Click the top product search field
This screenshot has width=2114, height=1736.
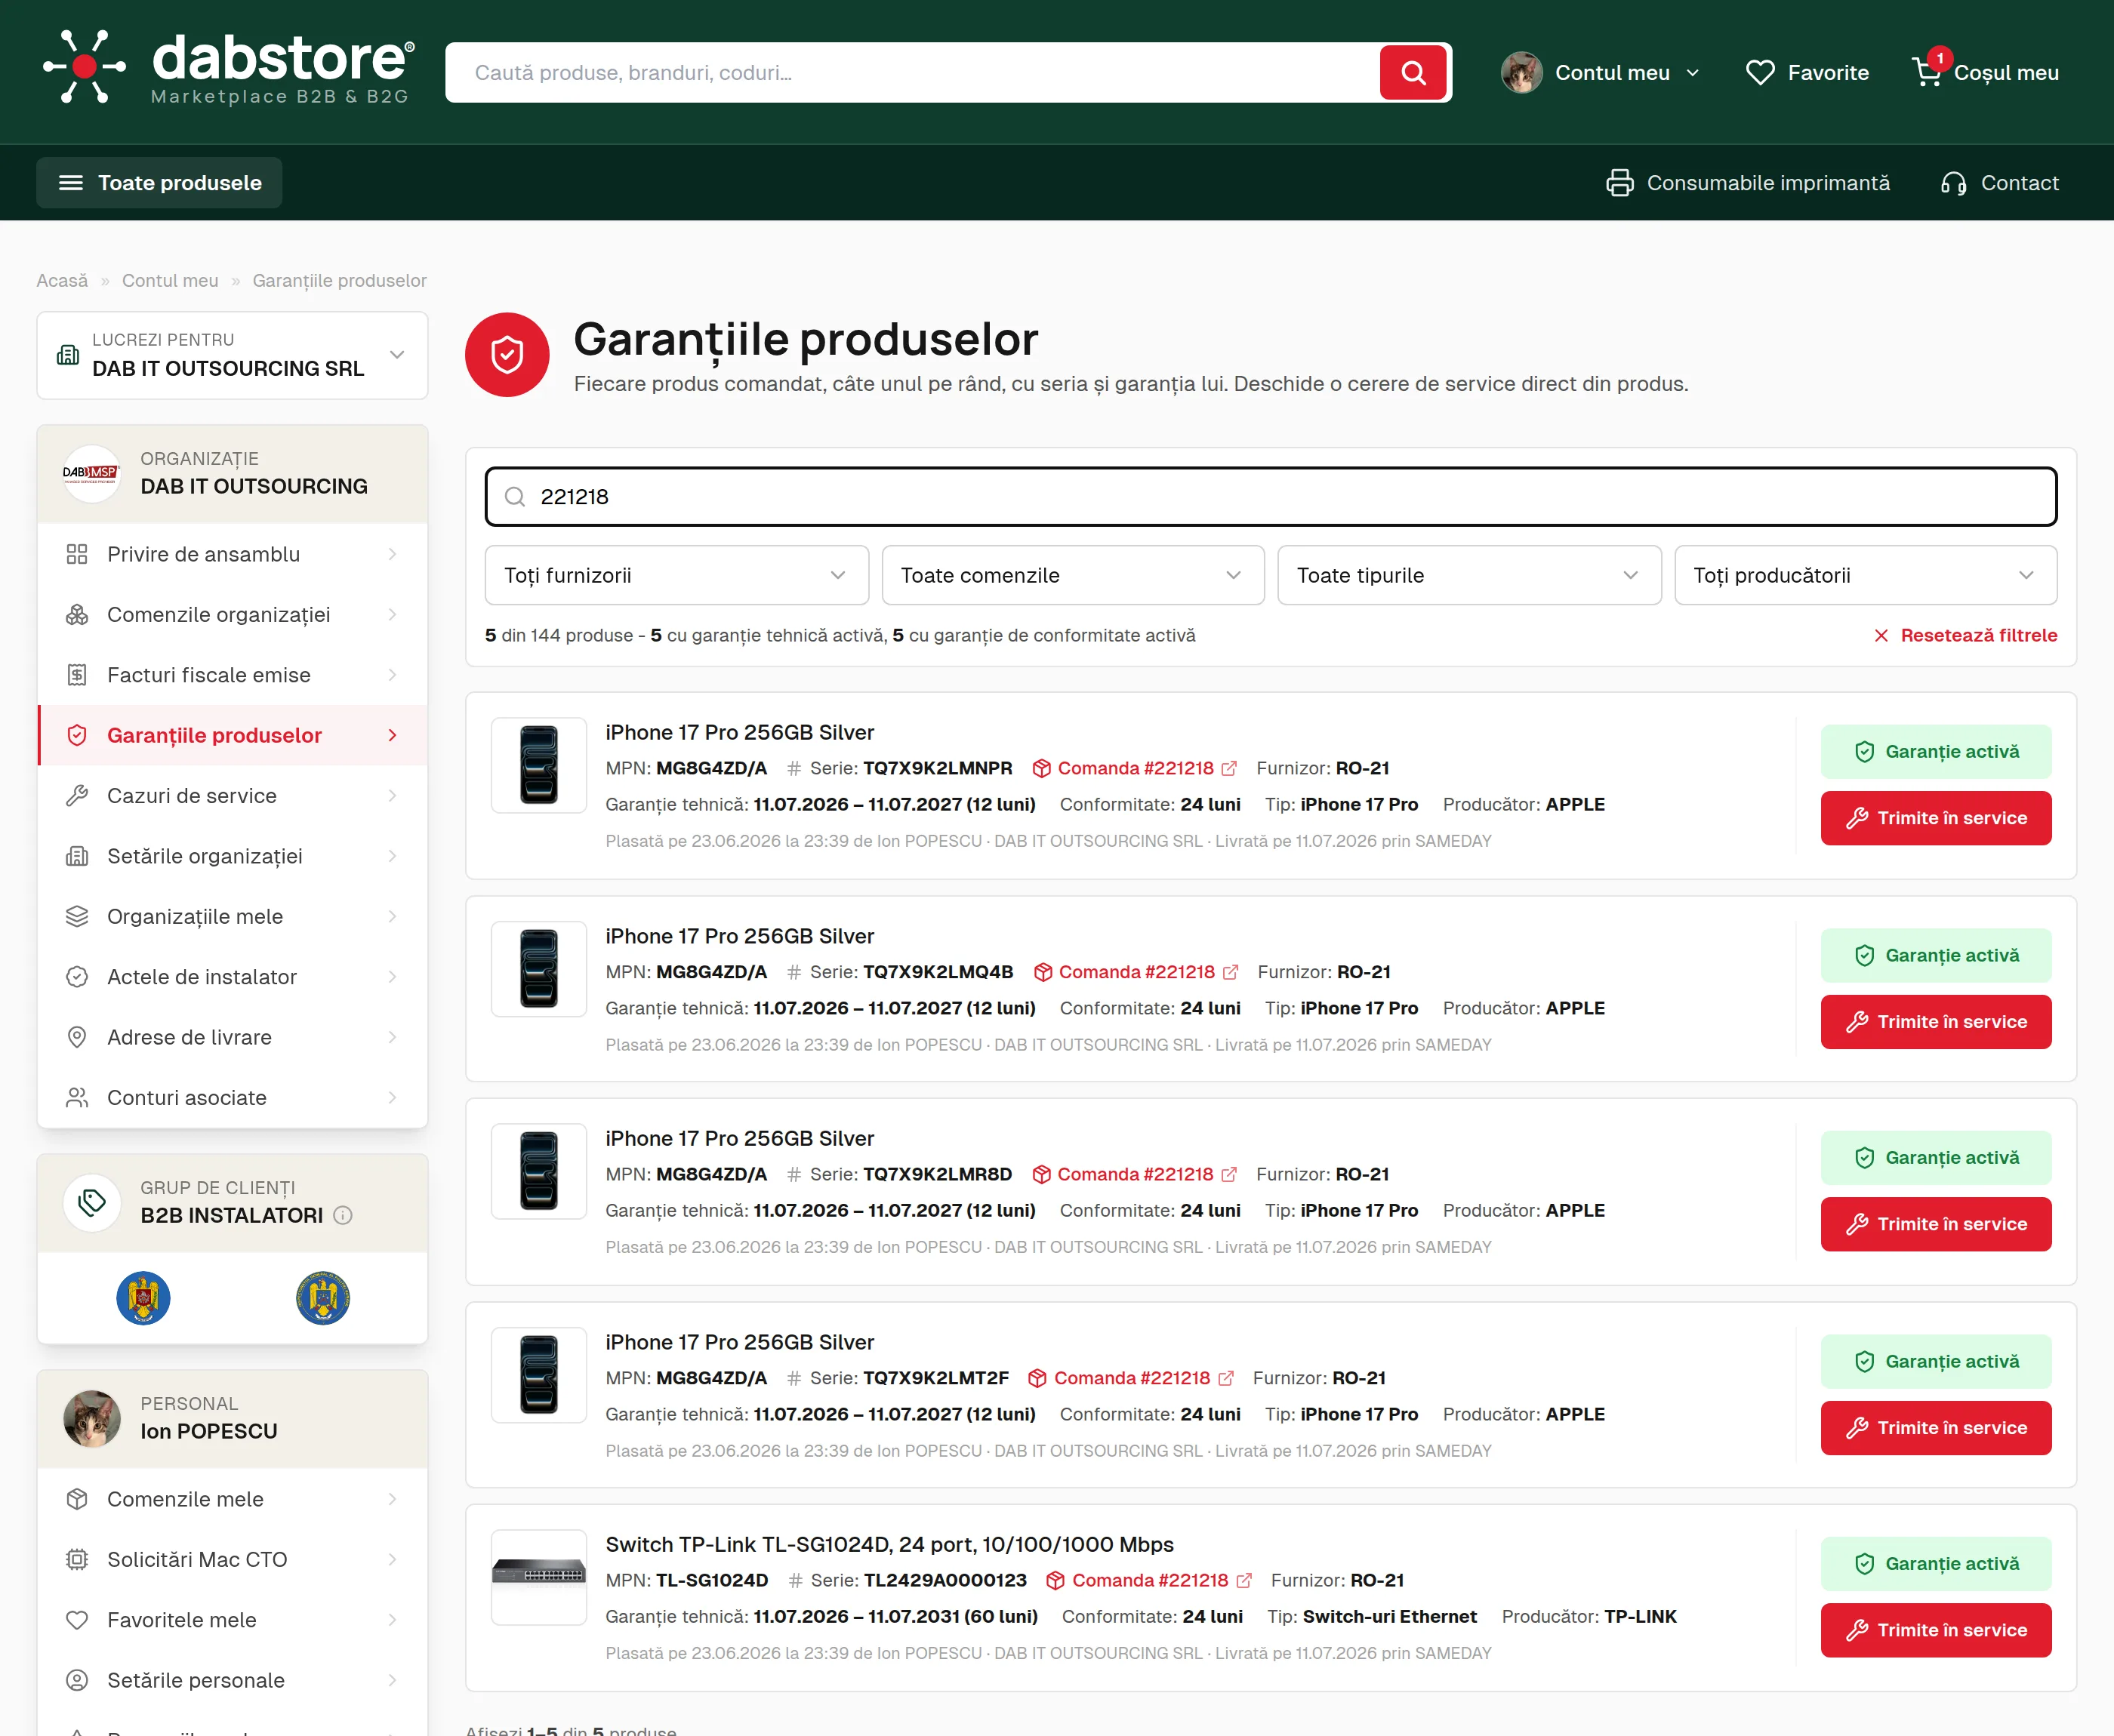(x=912, y=72)
